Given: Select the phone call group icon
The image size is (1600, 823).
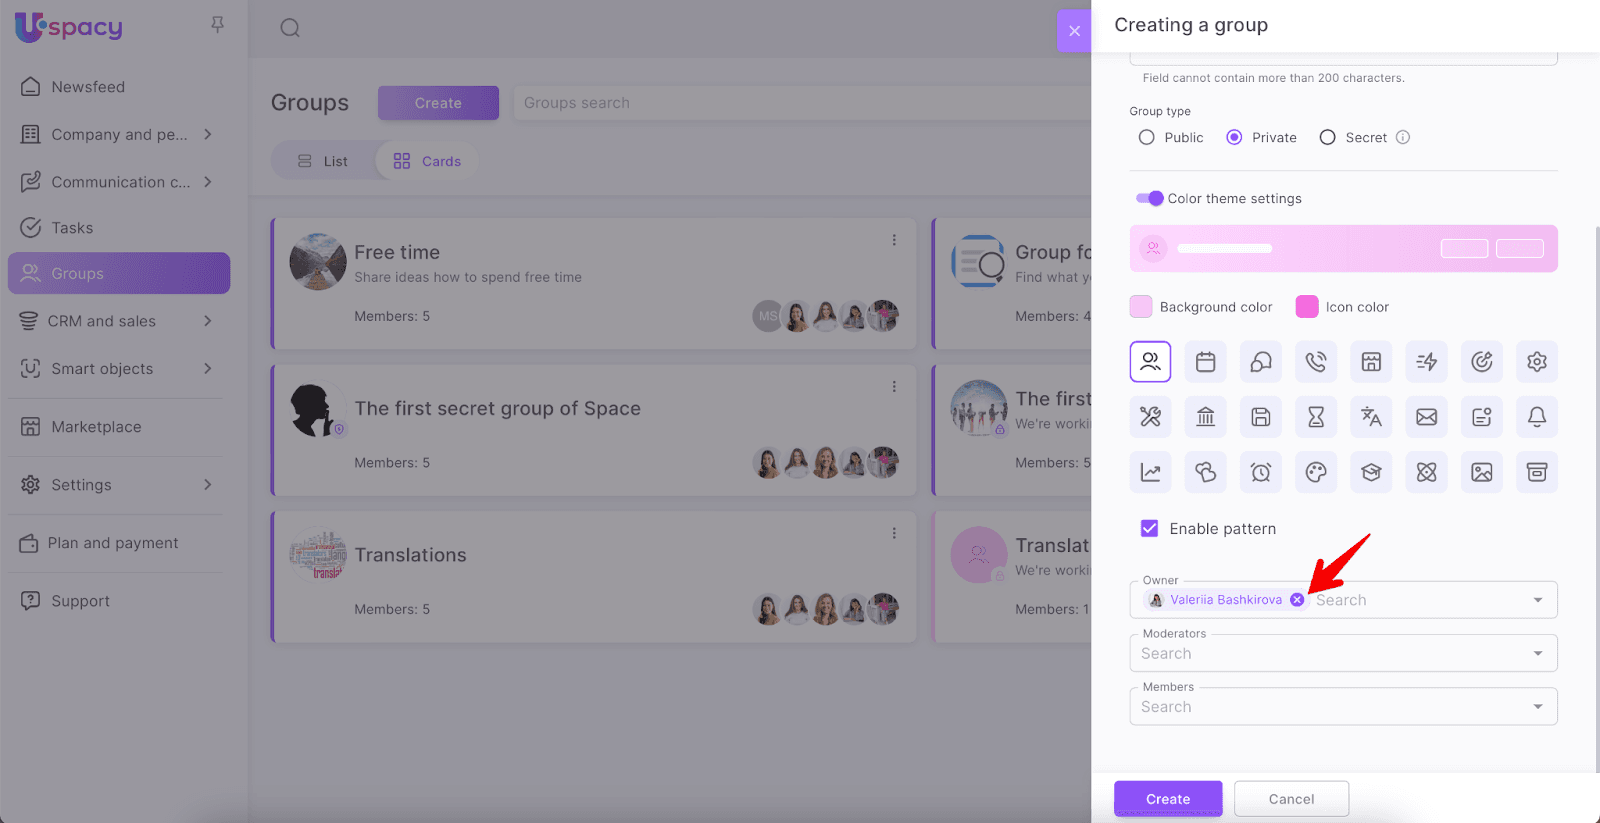Looking at the screenshot, I should [x=1316, y=361].
